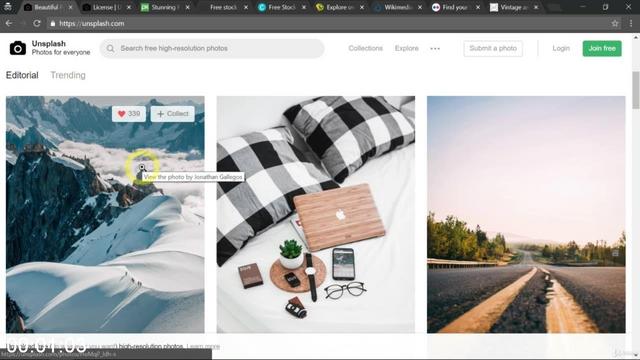The height and width of the screenshot is (360, 640).
Task: Close the Wikimedia tab
Action: click(420, 7)
